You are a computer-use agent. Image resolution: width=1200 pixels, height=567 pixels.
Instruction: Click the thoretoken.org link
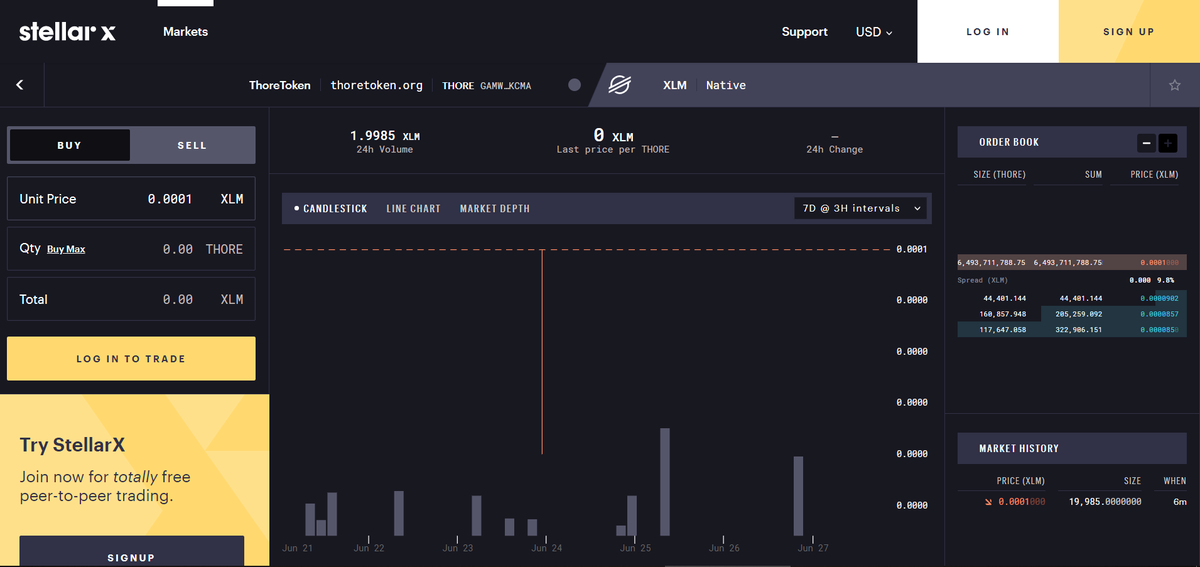(x=377, y=86)
